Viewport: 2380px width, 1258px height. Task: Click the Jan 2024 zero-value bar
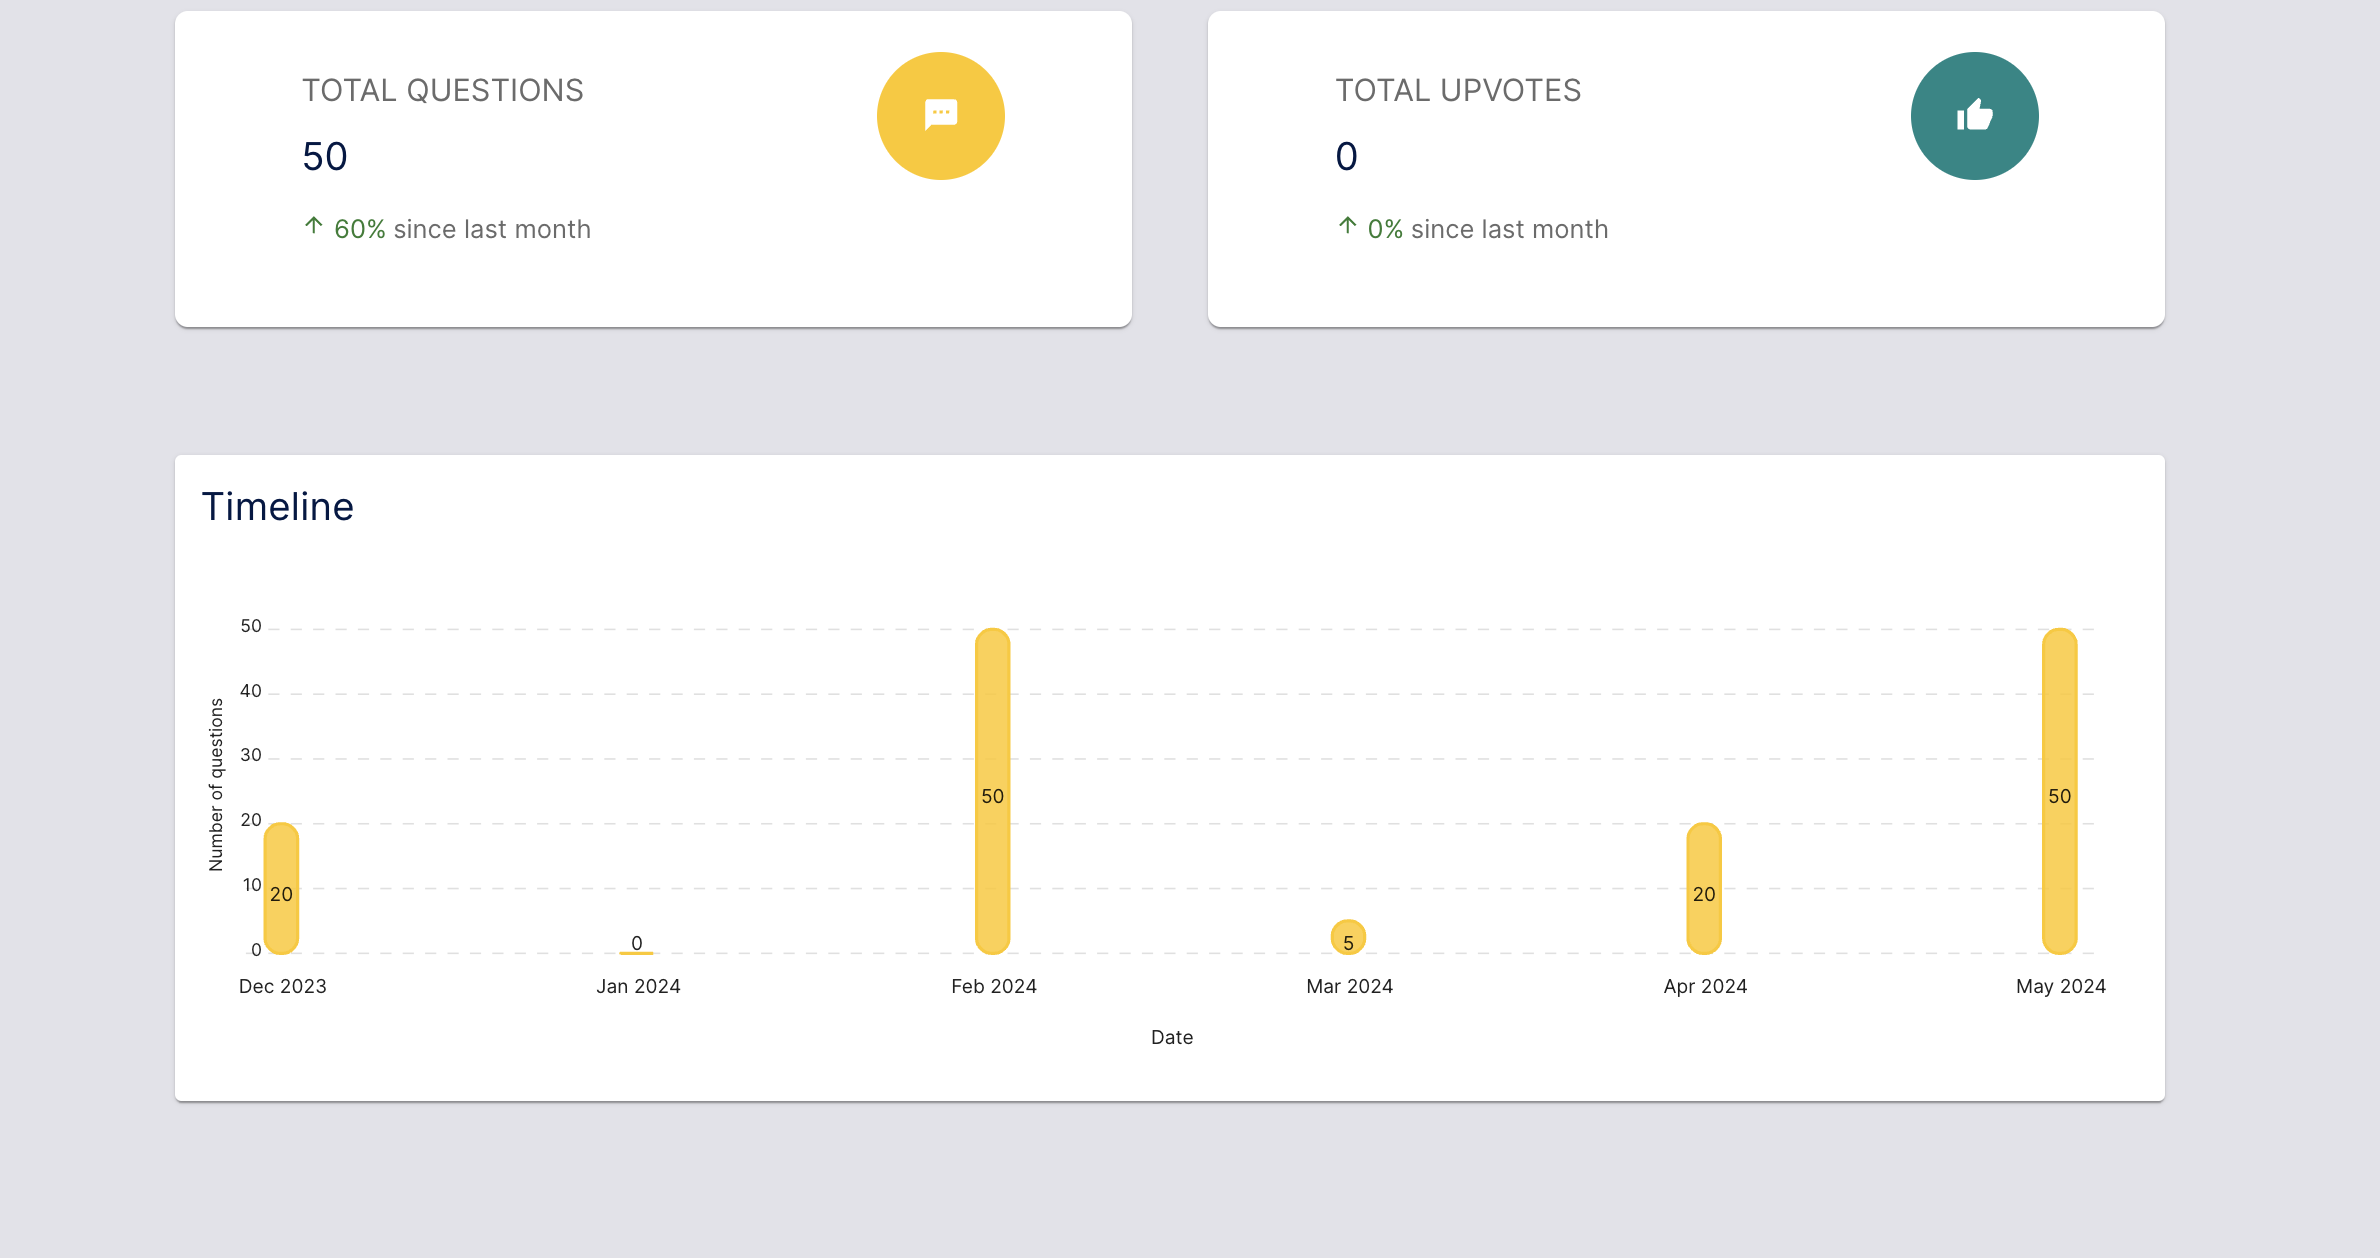[636, 951]
